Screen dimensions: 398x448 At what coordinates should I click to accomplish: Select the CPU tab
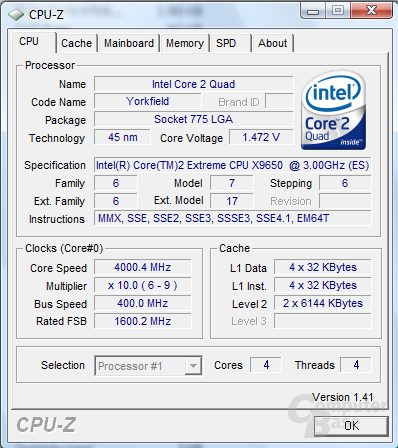(x=33, y=42)
